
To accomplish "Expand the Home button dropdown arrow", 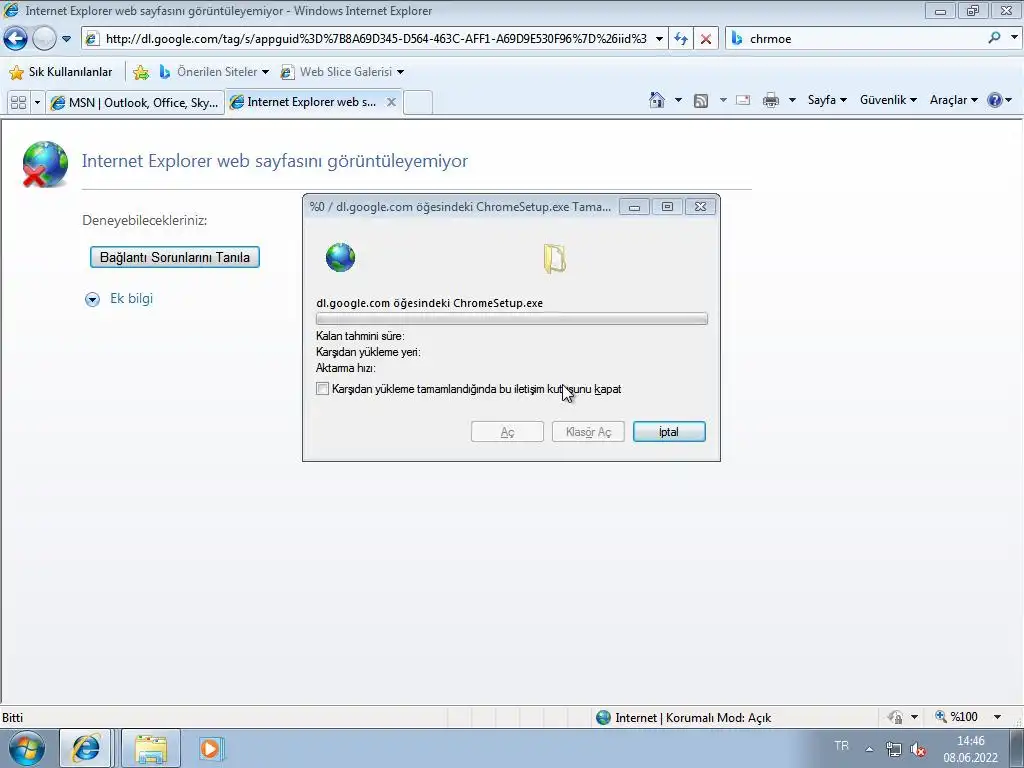I will click(678, 100).
